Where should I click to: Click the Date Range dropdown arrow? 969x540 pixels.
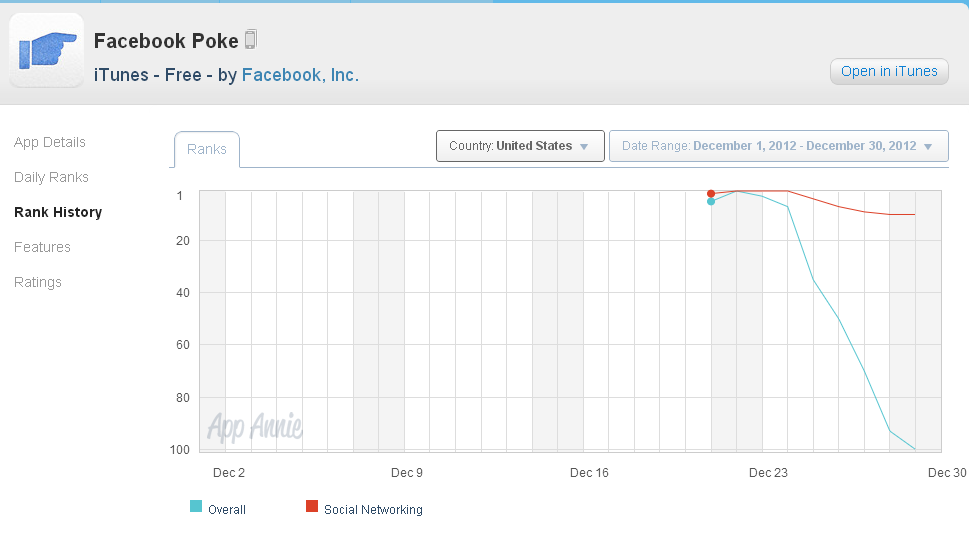[x=928, y=147]
